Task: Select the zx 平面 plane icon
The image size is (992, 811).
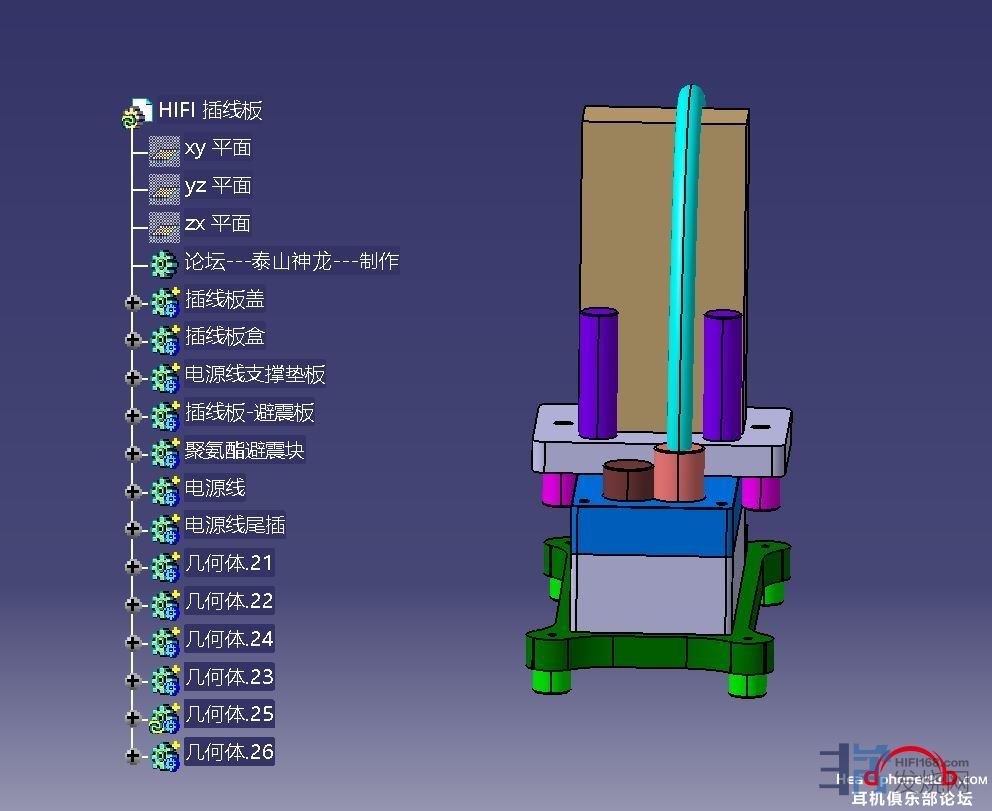Action: 164,225
